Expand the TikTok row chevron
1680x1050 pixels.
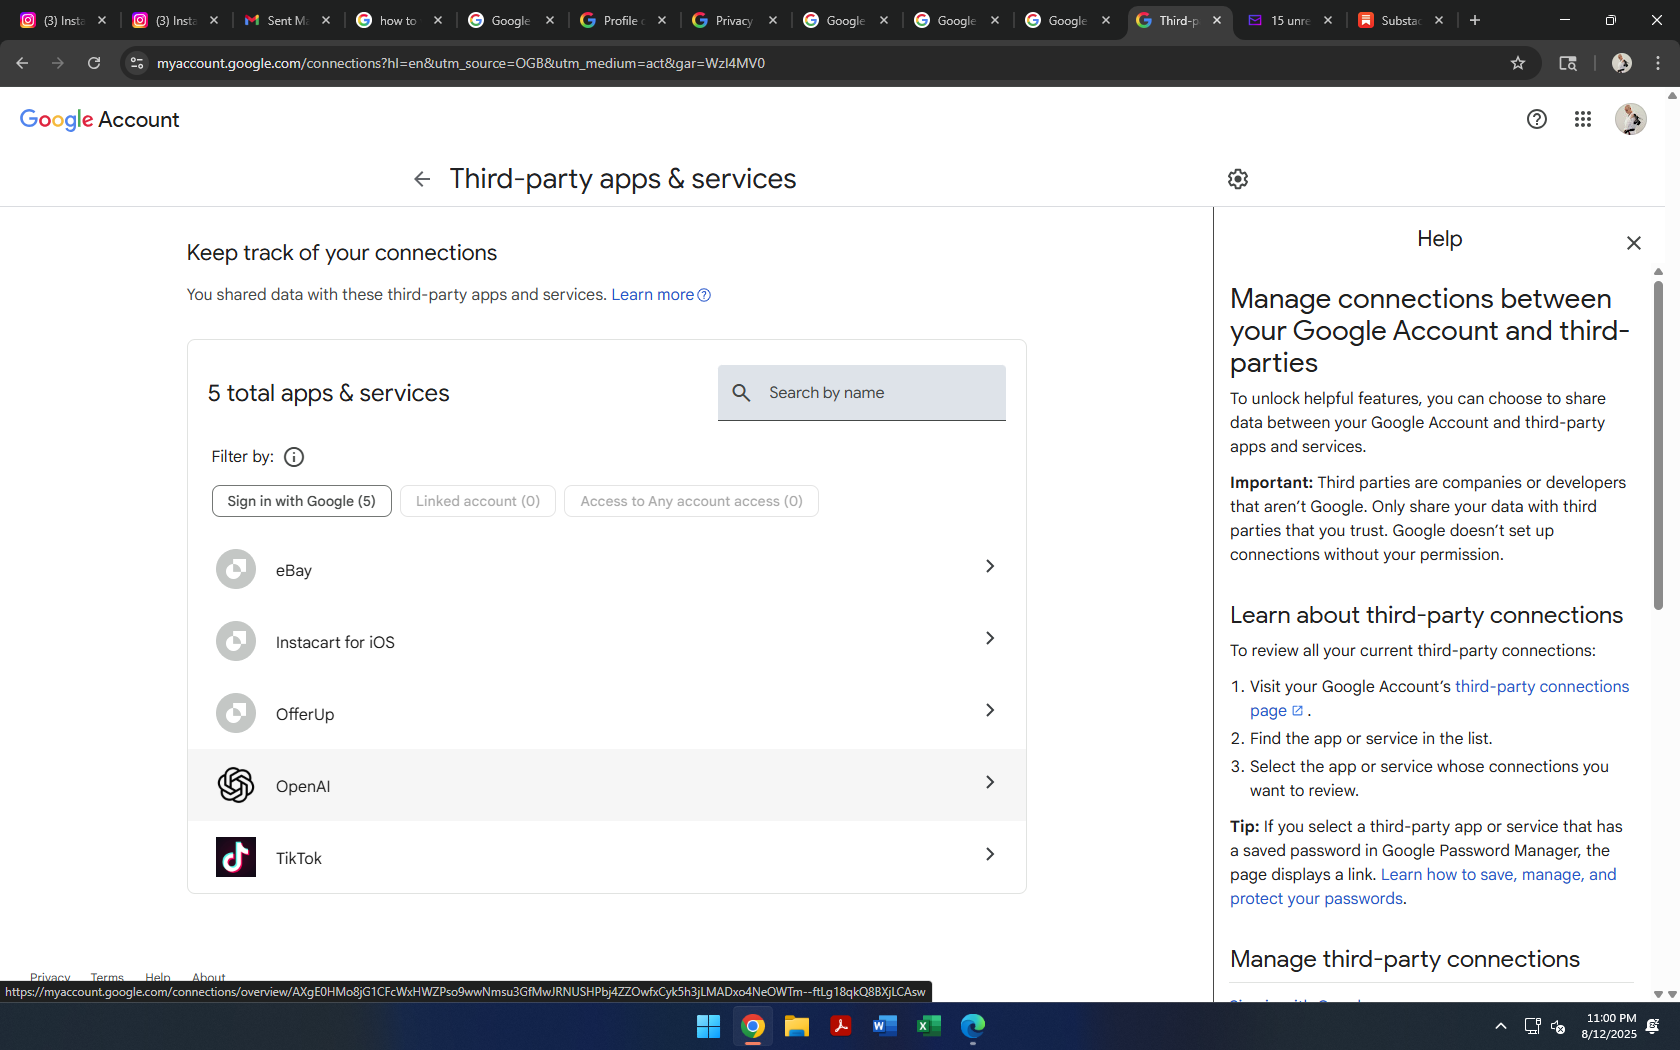click(x=990, y=855)
